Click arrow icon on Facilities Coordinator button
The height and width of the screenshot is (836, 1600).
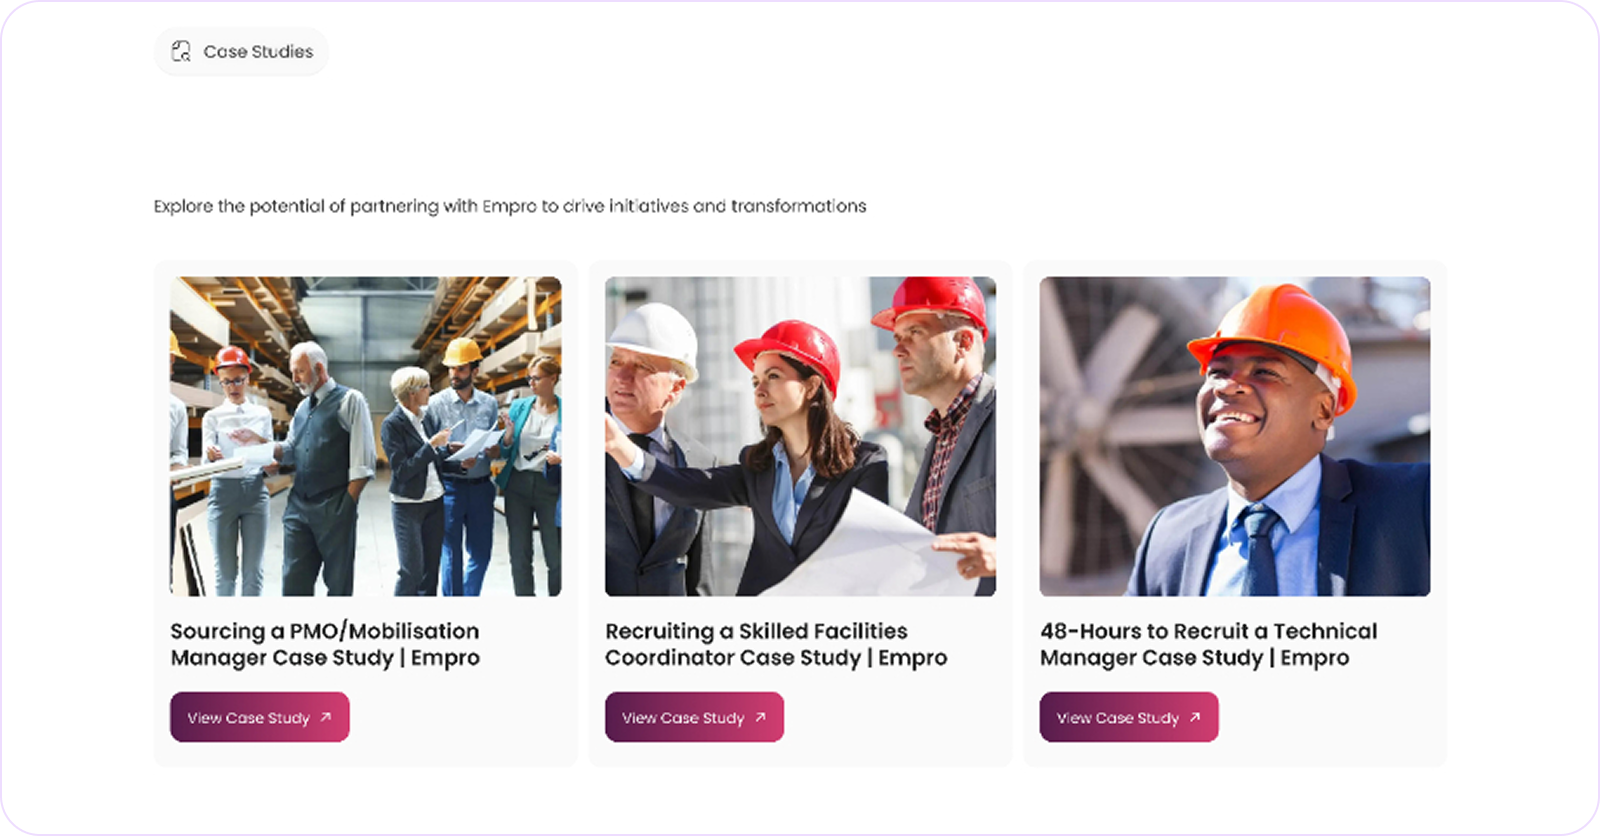tap(760, 717)
